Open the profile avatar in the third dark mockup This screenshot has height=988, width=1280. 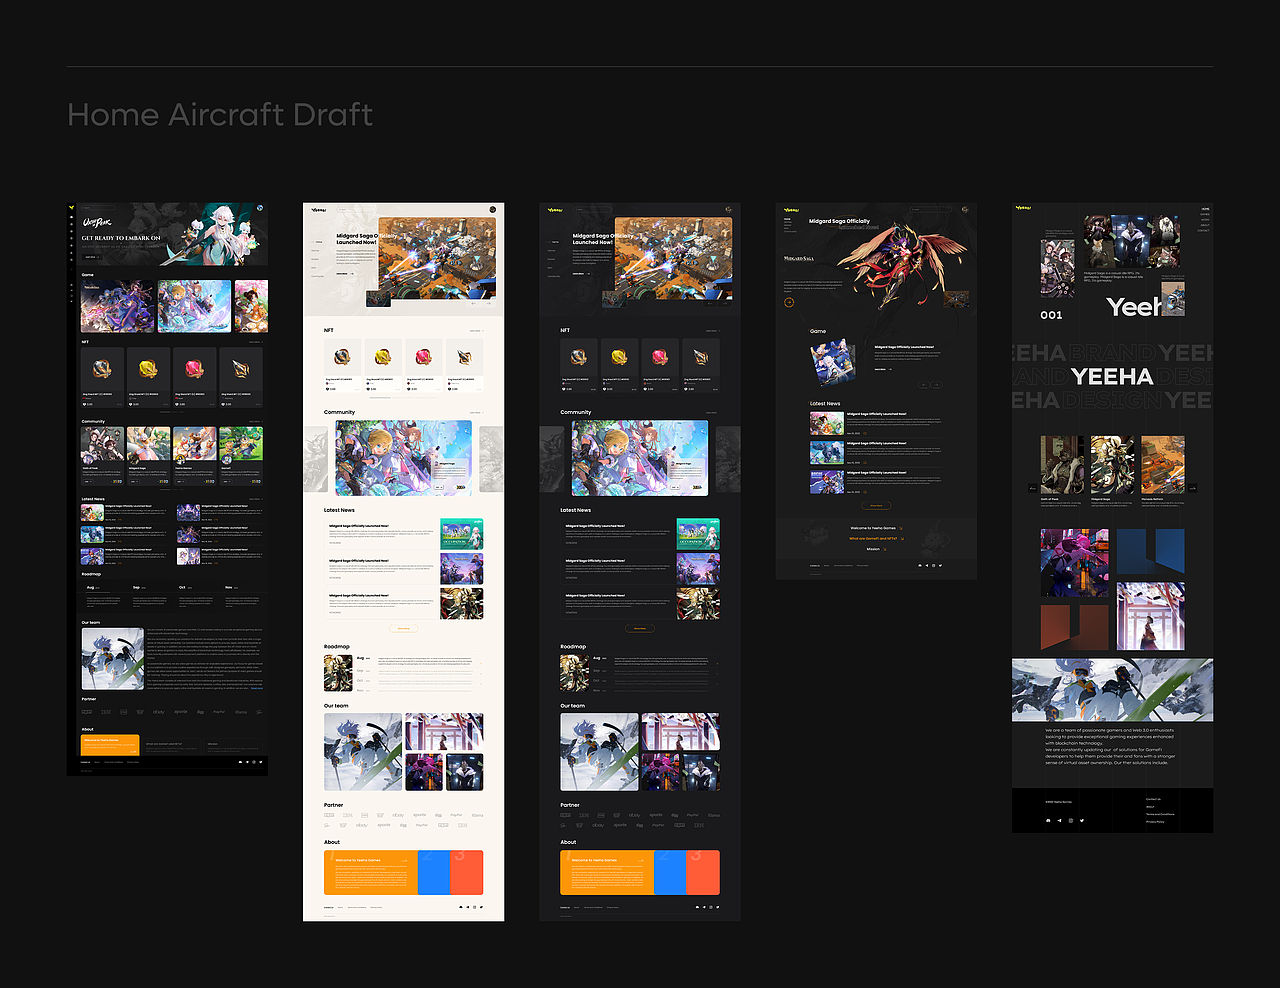[x=729, y=210]
